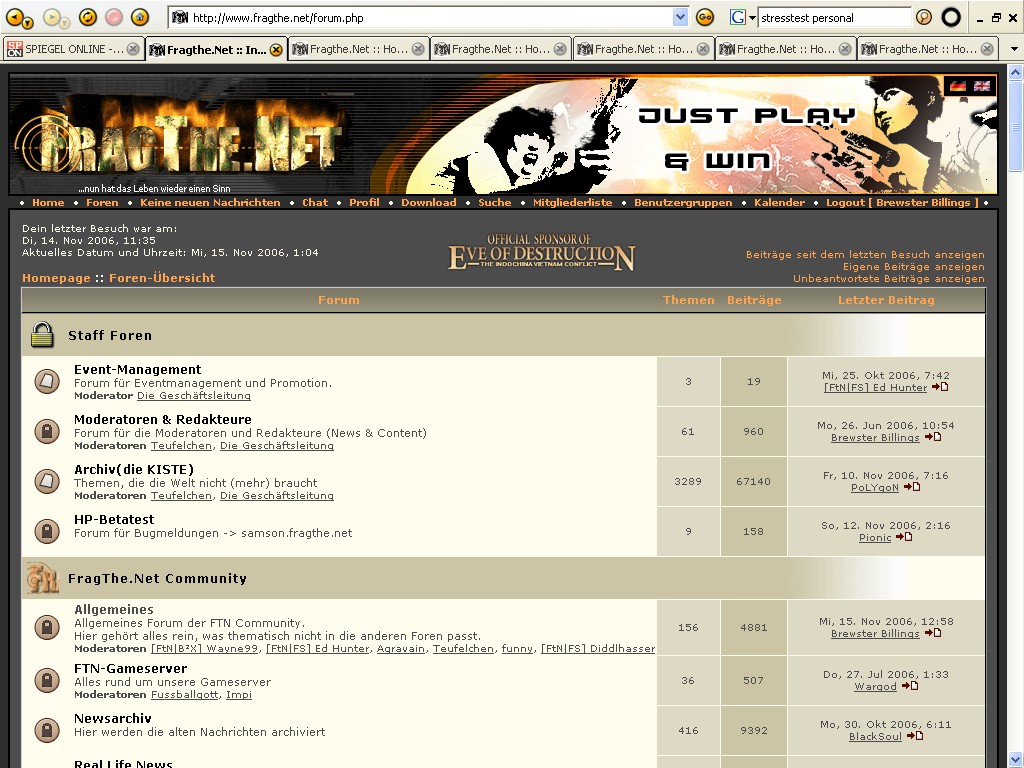Screen dimensions: 1024x768
Task: Switch site language using the English flag
Action: click(x=982, y=87)
